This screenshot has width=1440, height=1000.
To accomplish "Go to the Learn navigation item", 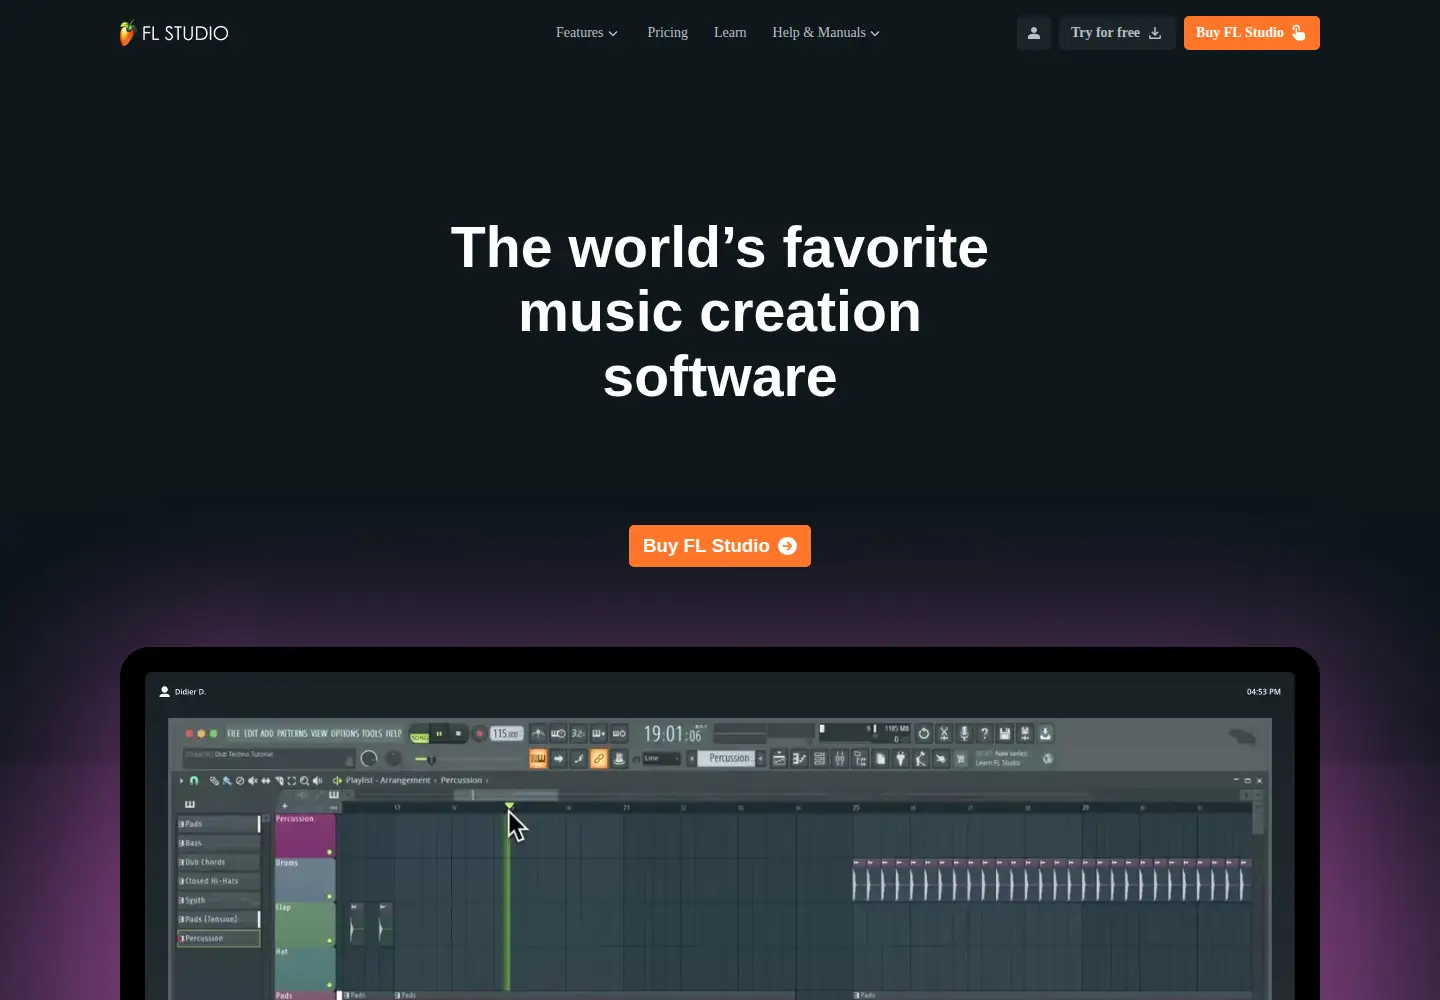I will point(730,33).
